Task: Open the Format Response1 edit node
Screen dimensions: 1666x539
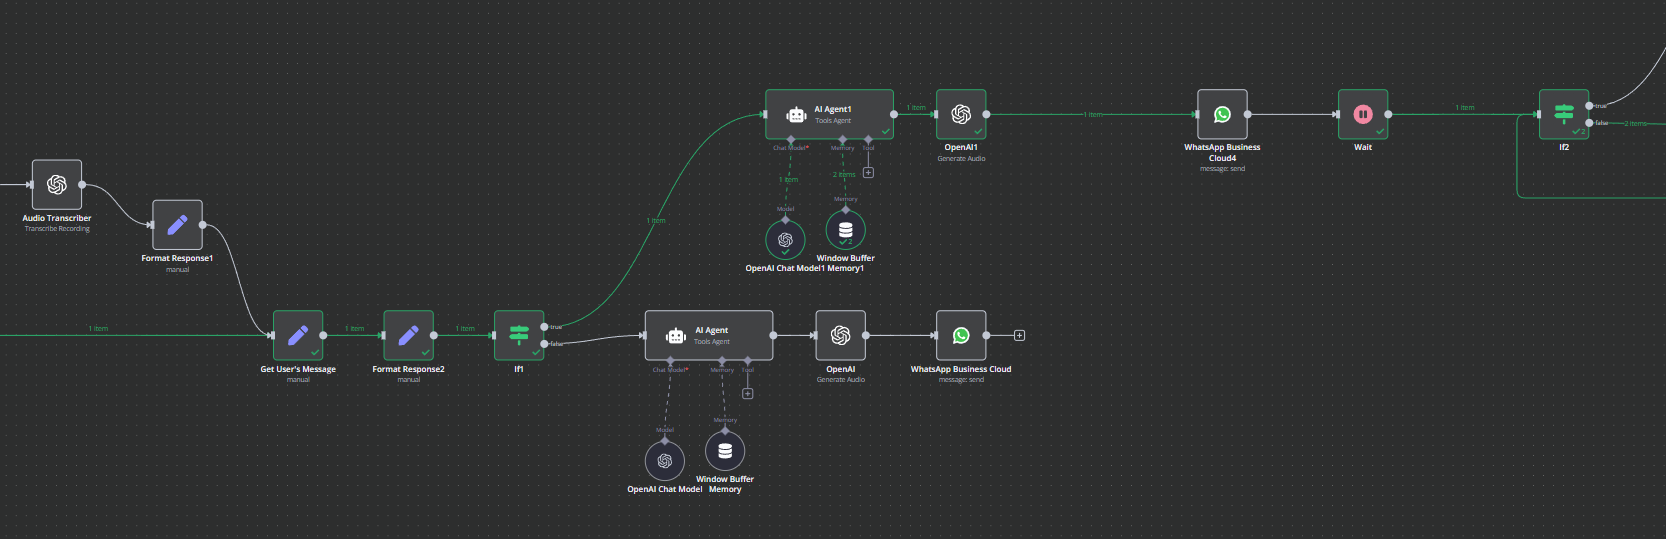Action: 177,225
